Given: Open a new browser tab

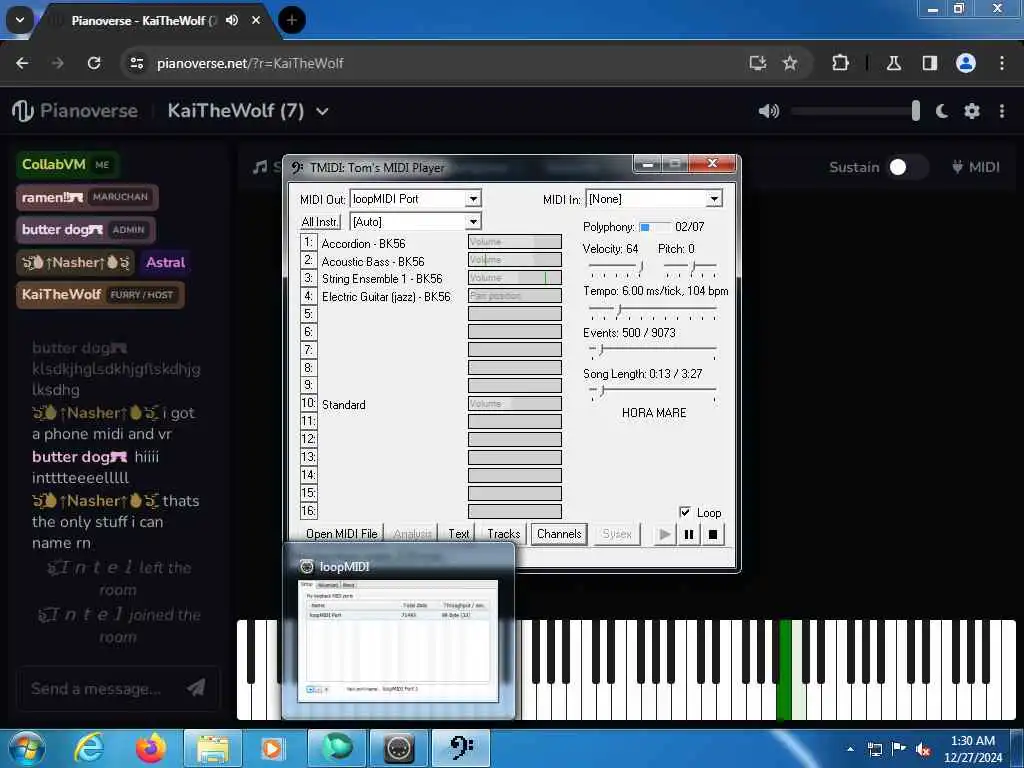Looking at the screenshot, I should coord(292,20).
